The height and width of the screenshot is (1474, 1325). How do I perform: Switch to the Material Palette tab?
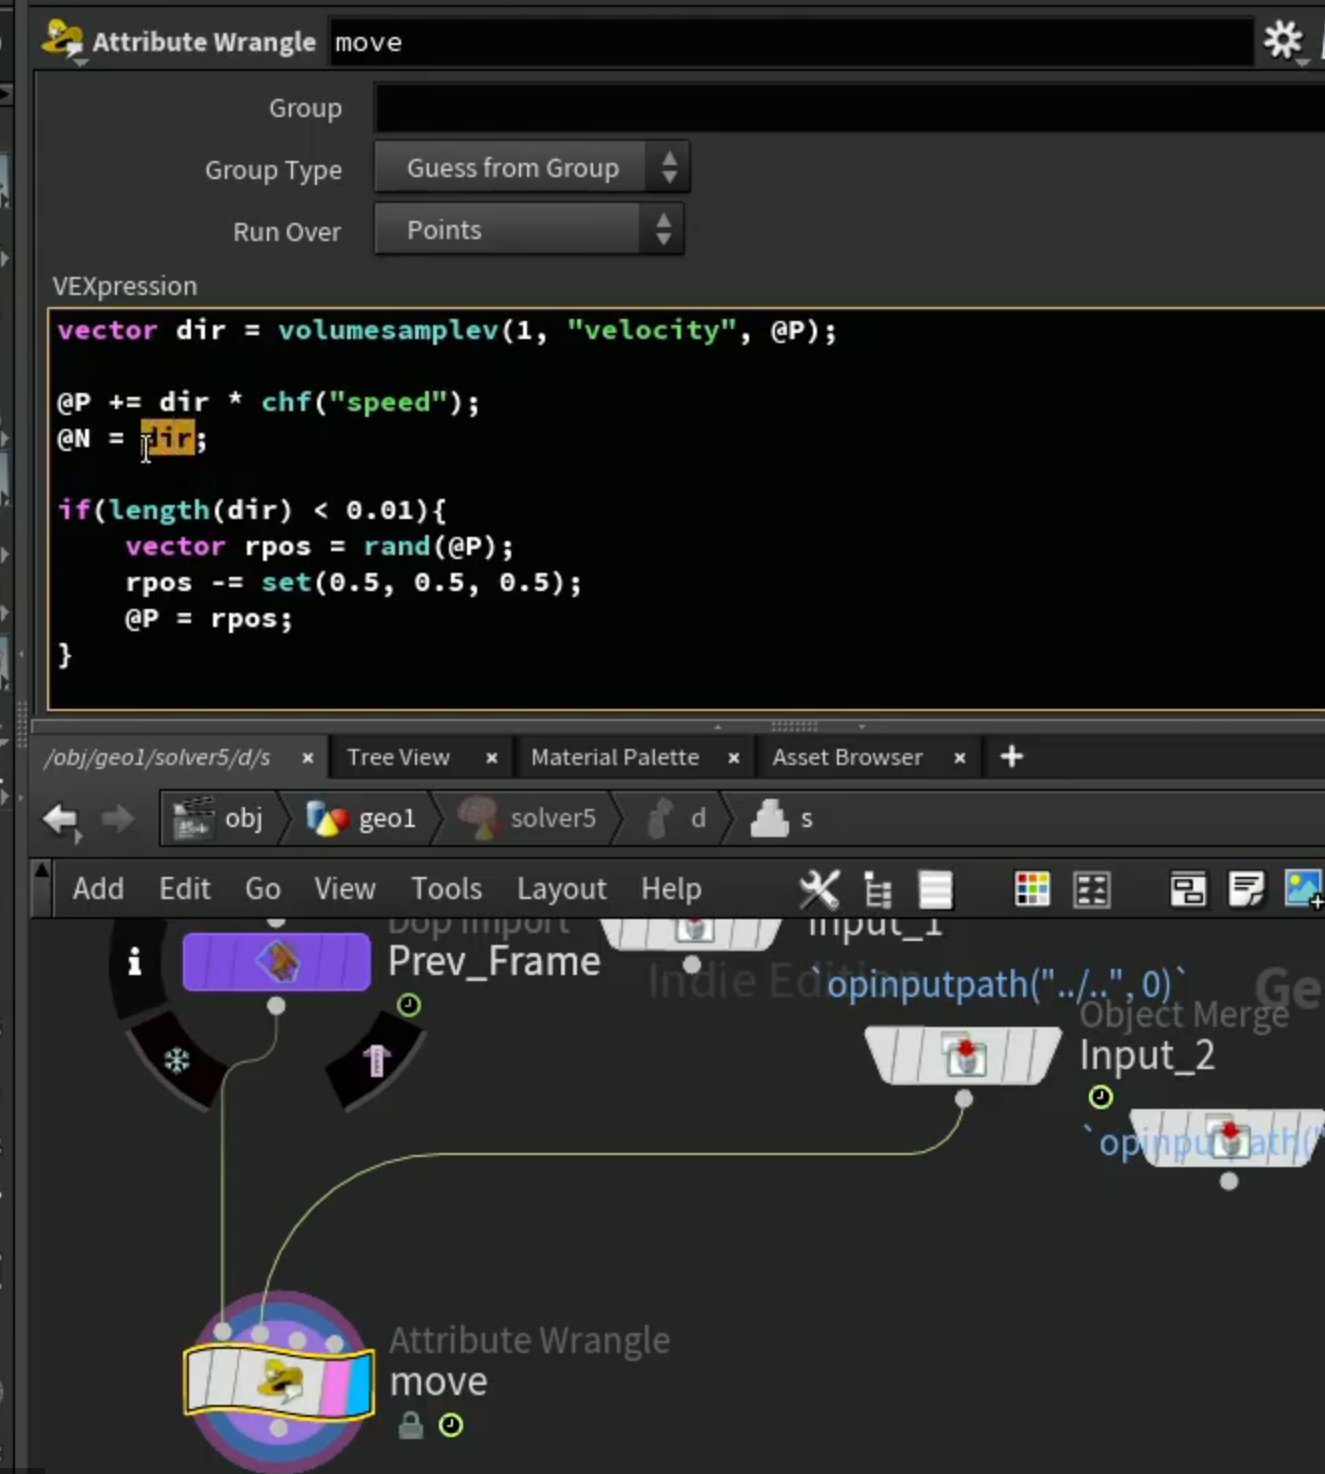coord(615,757)
